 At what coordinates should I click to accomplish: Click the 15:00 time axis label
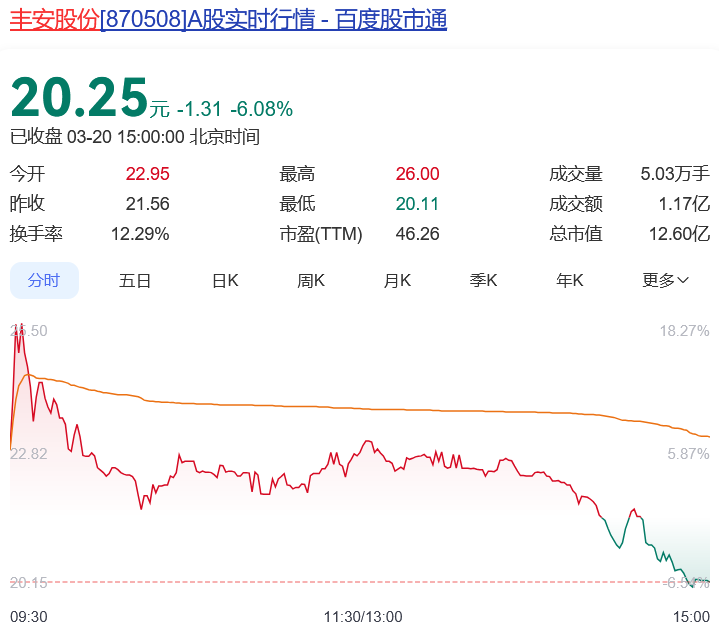[691, 617]
